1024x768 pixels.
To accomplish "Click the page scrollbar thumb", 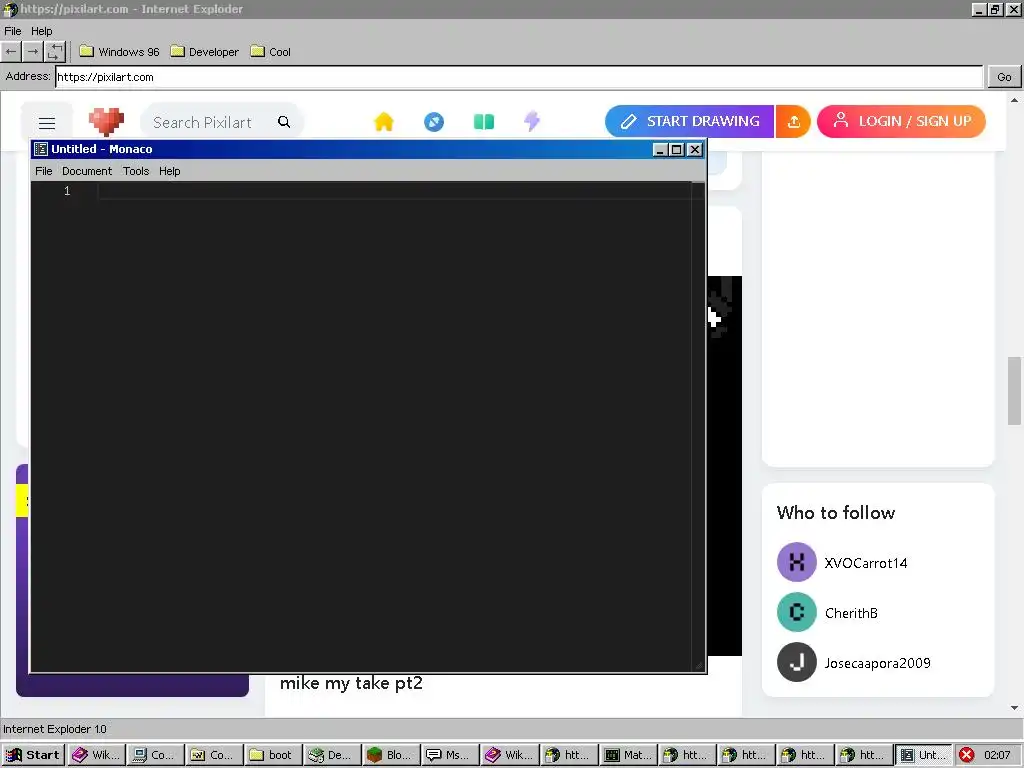I will [x=1014, y=391].
